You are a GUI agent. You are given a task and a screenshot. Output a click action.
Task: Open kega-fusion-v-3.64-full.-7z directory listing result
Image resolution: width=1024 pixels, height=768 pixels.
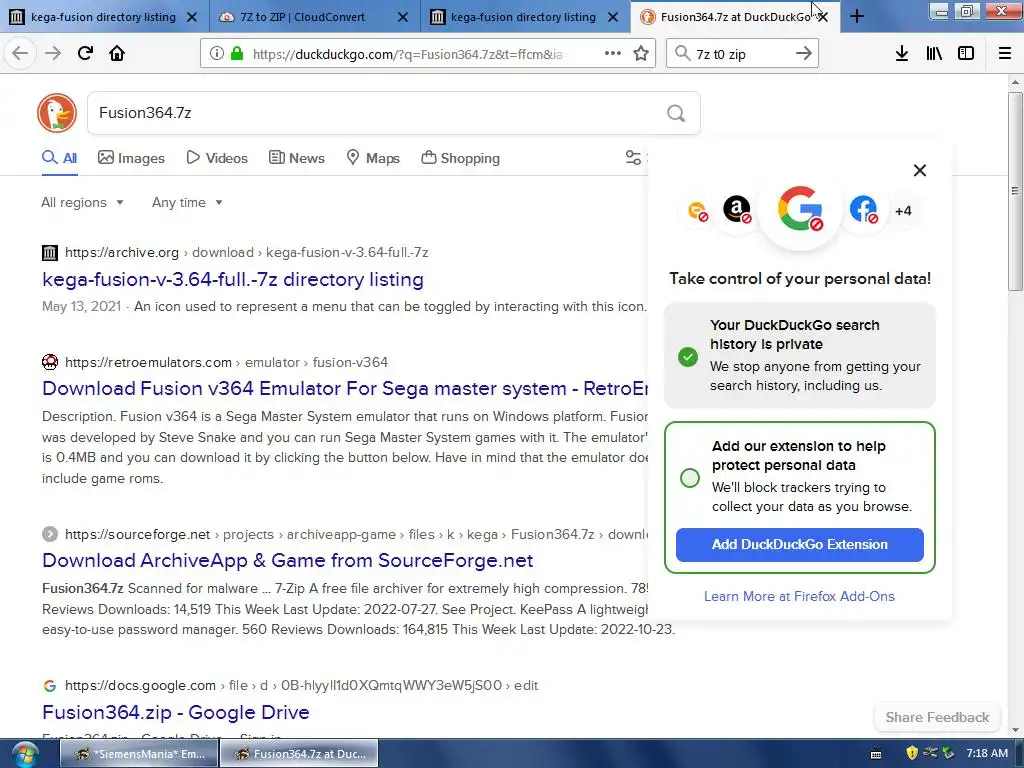[232, 280]
